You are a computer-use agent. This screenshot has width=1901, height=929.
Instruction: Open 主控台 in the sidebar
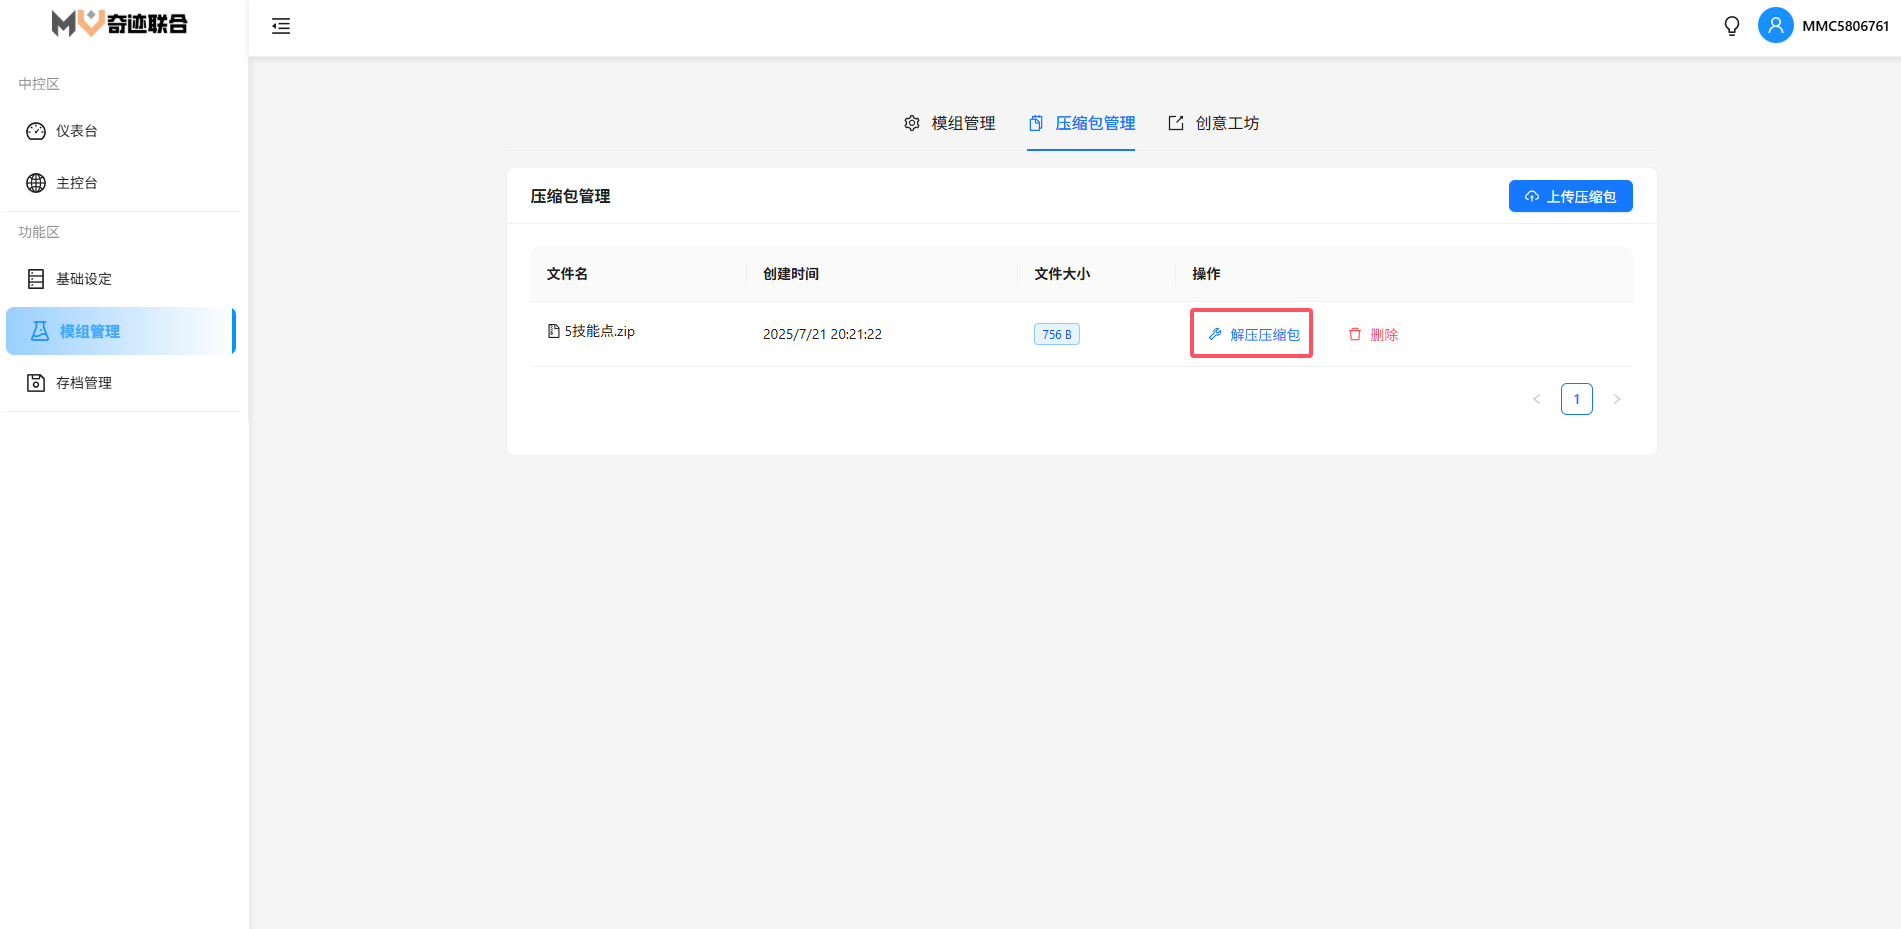click(76, 183)
